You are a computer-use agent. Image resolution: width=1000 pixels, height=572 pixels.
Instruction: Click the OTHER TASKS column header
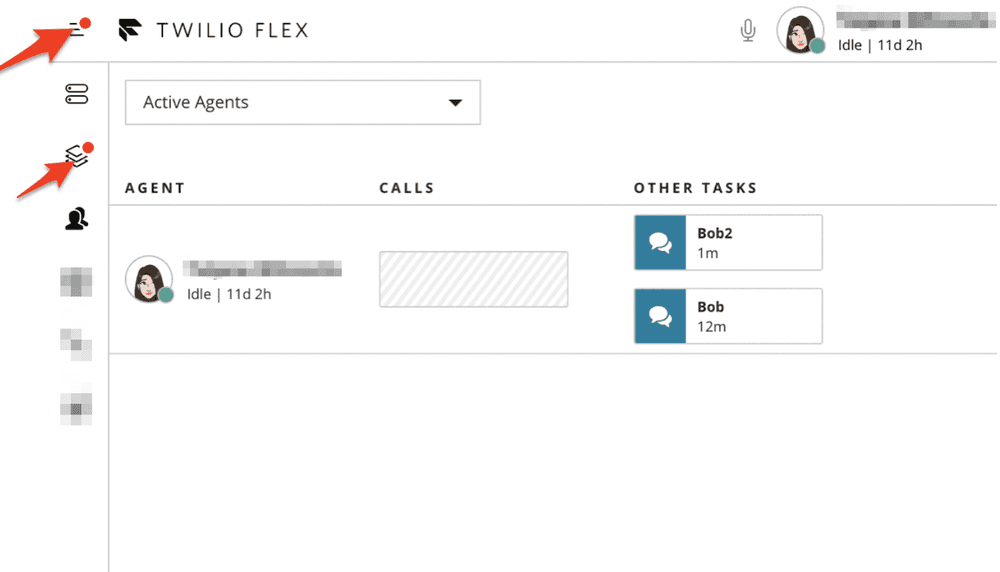click(x=695, y=188)
